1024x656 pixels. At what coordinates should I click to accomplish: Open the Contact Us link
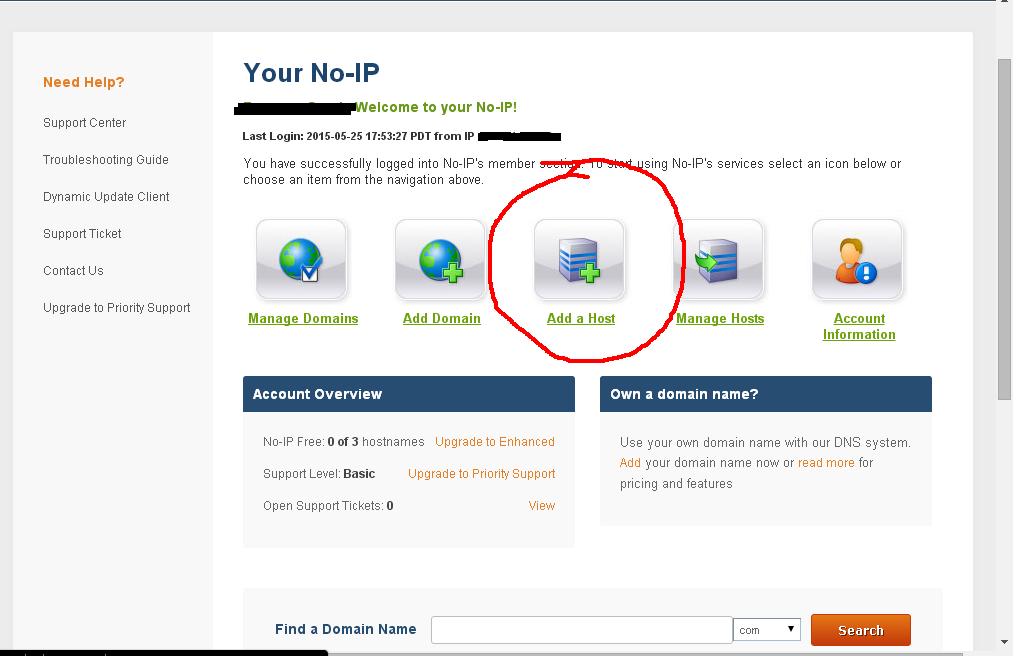point(73,271)
